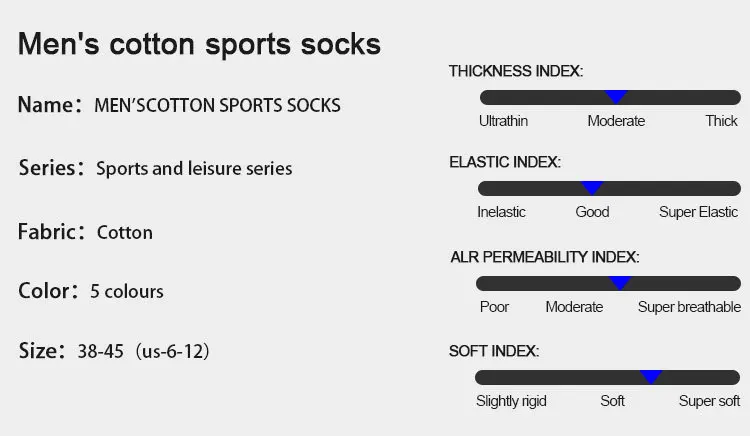Image resolution: width=750 pixels, height=436 pixels.
Task: Click the Sports and leisure series text
Action: pyautogui.click(x=194, y=168)
